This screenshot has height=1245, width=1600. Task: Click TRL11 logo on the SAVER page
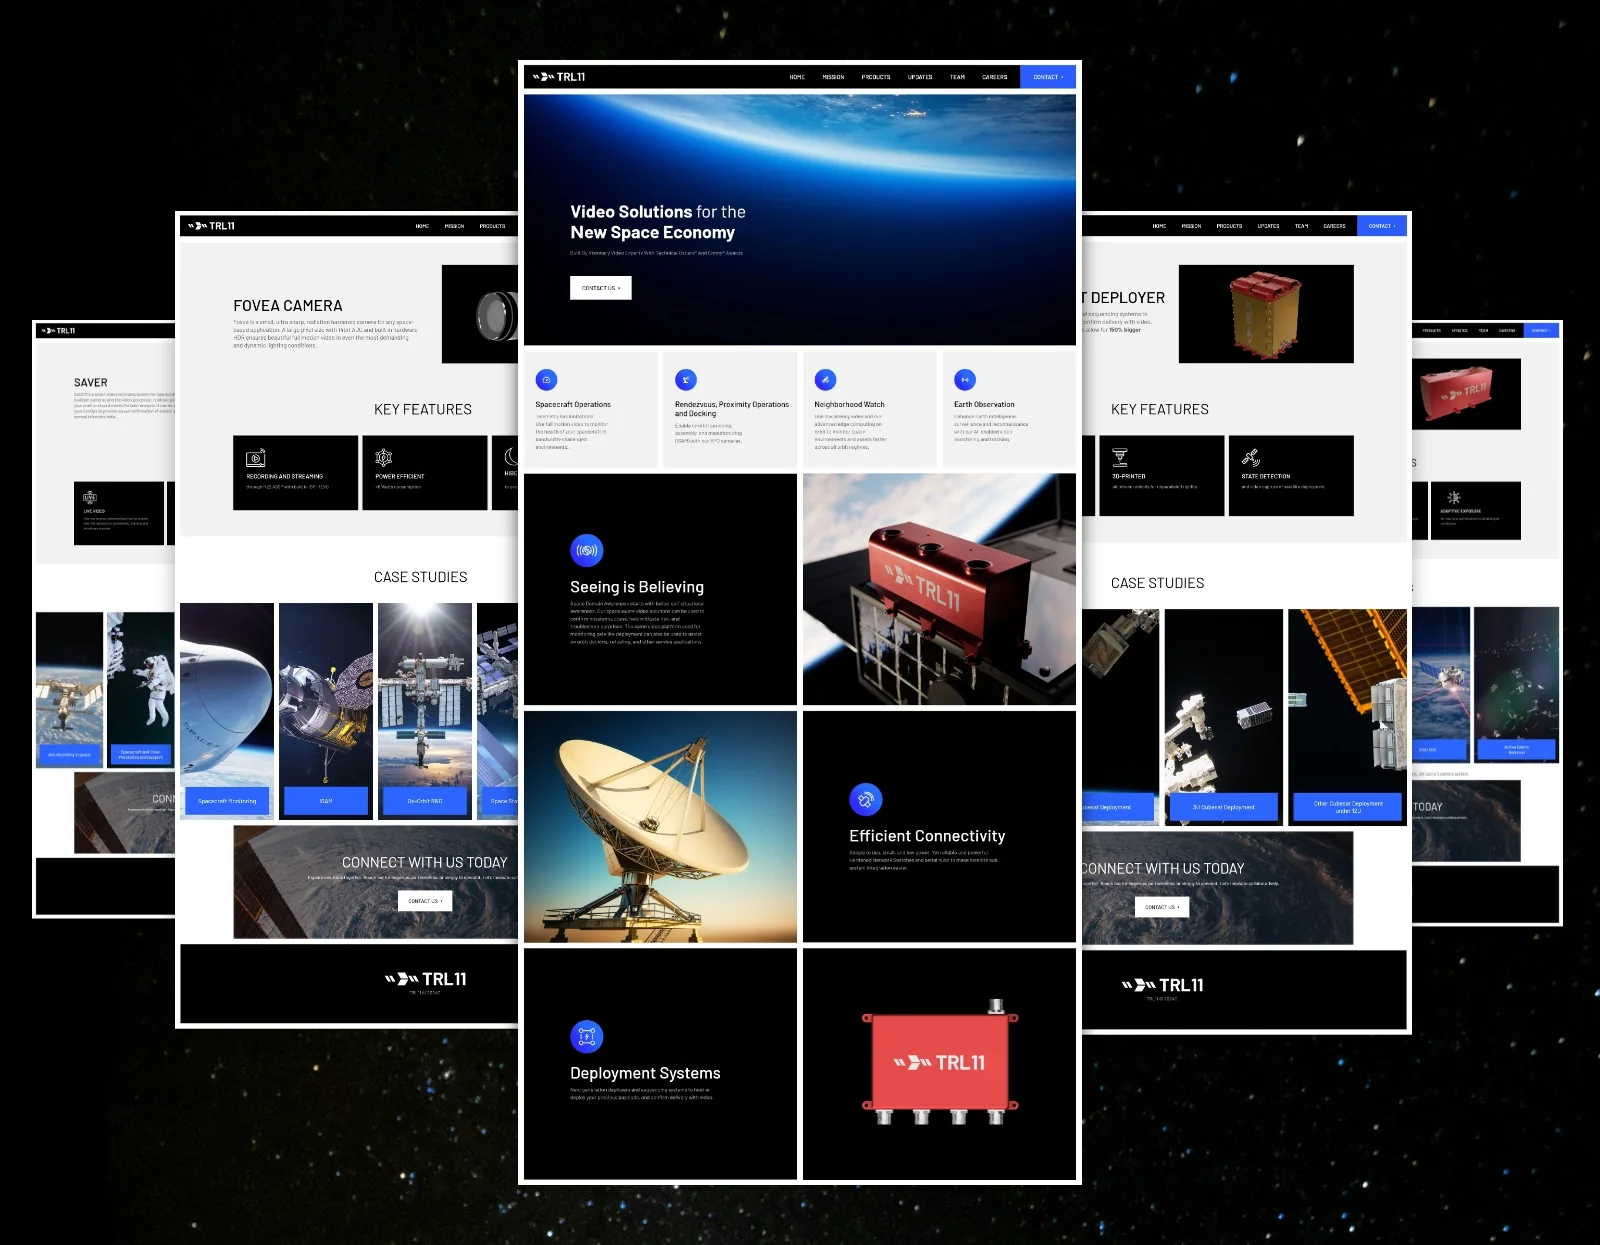(x=58, y=331)
